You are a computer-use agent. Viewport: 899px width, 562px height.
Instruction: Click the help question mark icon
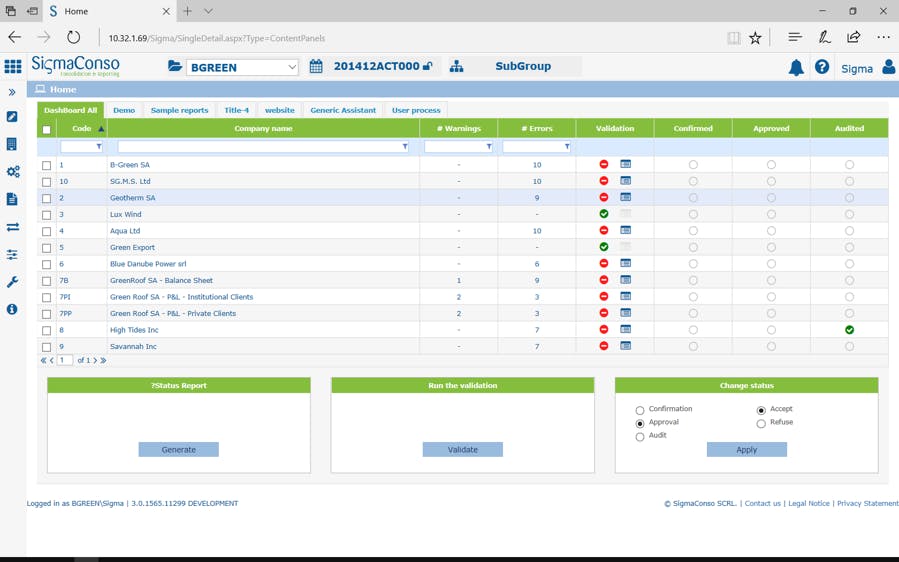(x=822, y=67)
